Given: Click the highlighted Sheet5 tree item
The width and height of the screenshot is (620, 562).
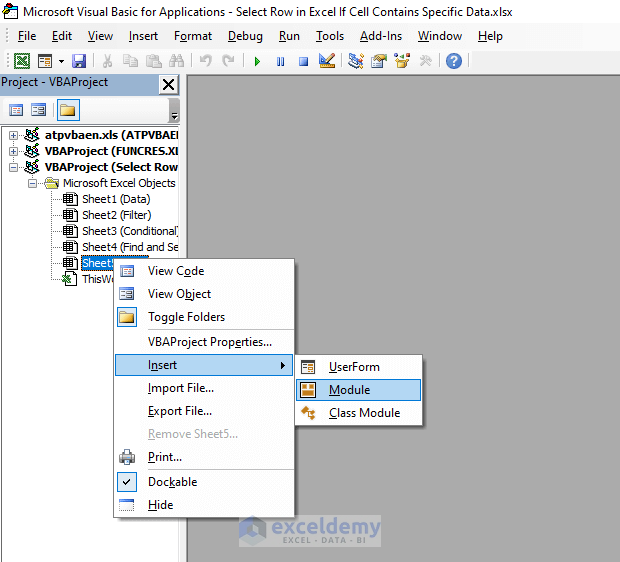Looking at the screenshot, I should click(98, 263).
